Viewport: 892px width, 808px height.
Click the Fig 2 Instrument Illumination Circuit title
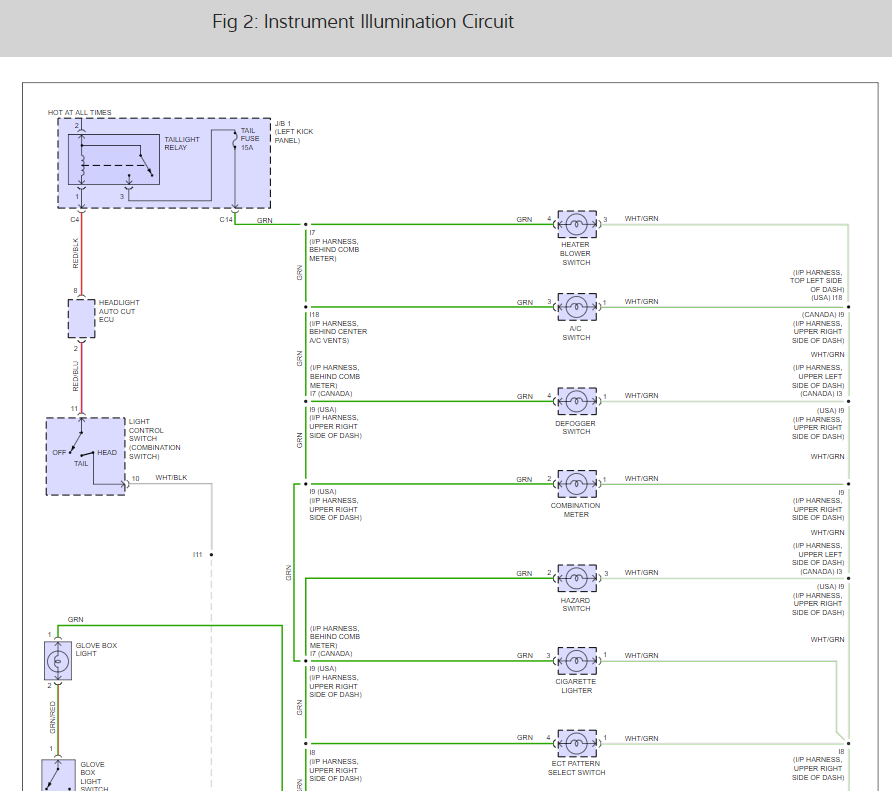click(363, 22)
